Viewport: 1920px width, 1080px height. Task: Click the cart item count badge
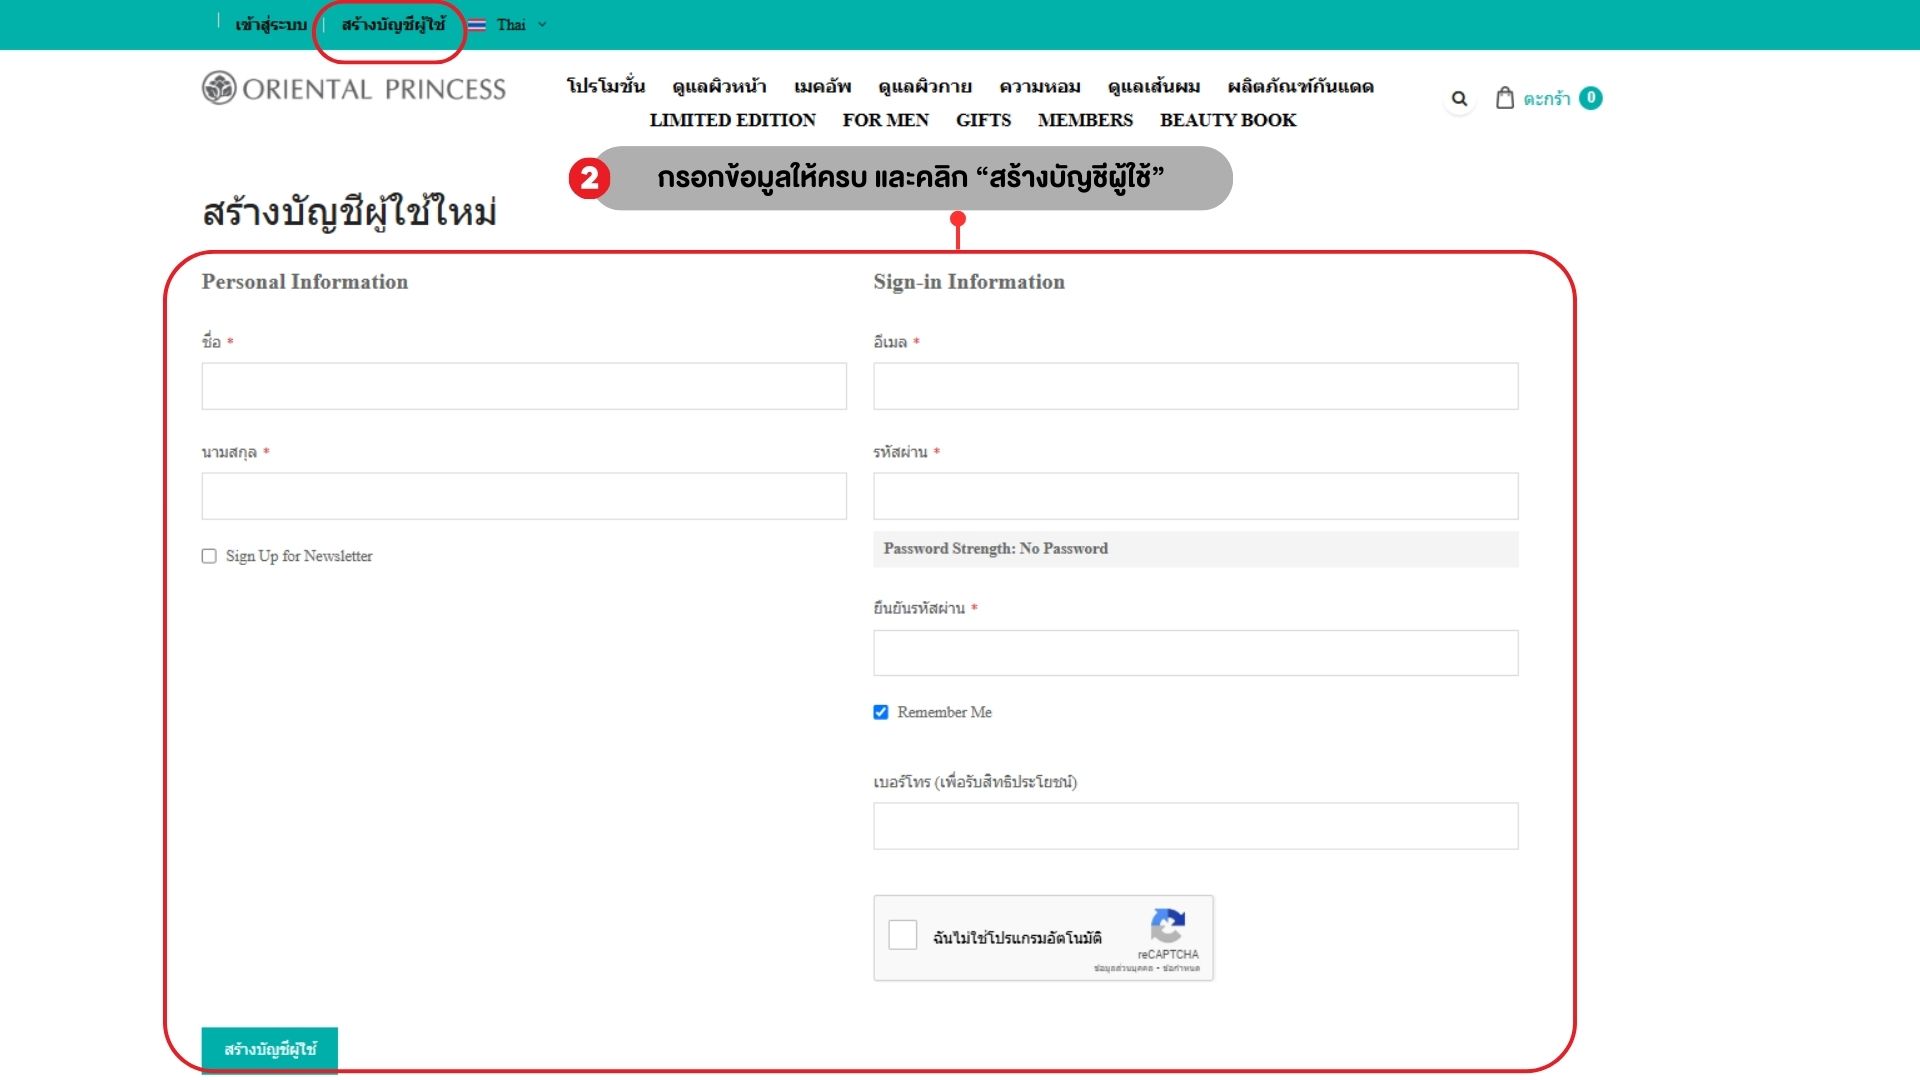click(x=1590, y=98)
